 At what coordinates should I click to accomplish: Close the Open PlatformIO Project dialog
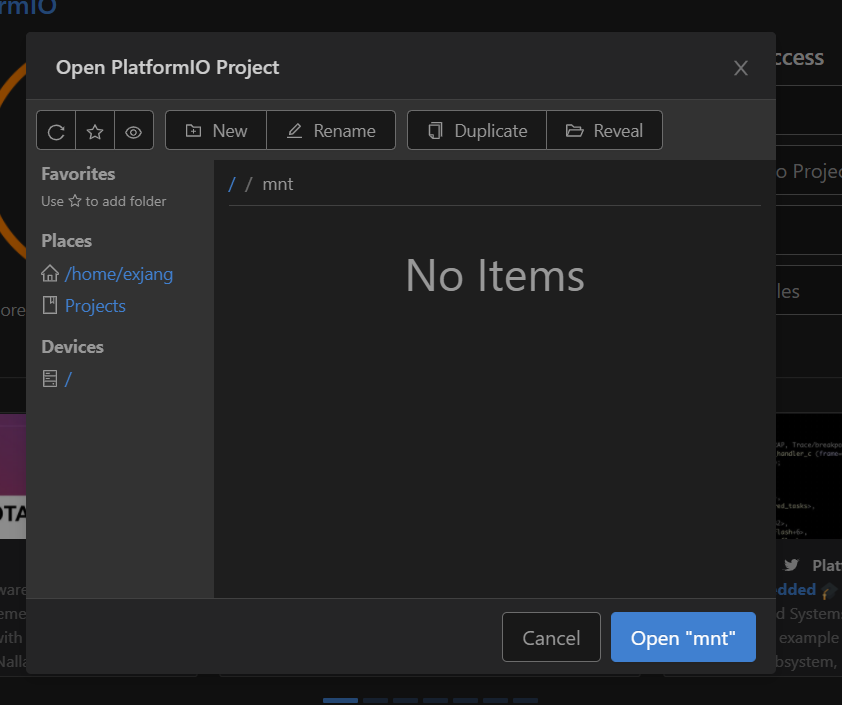click(741, 68)
